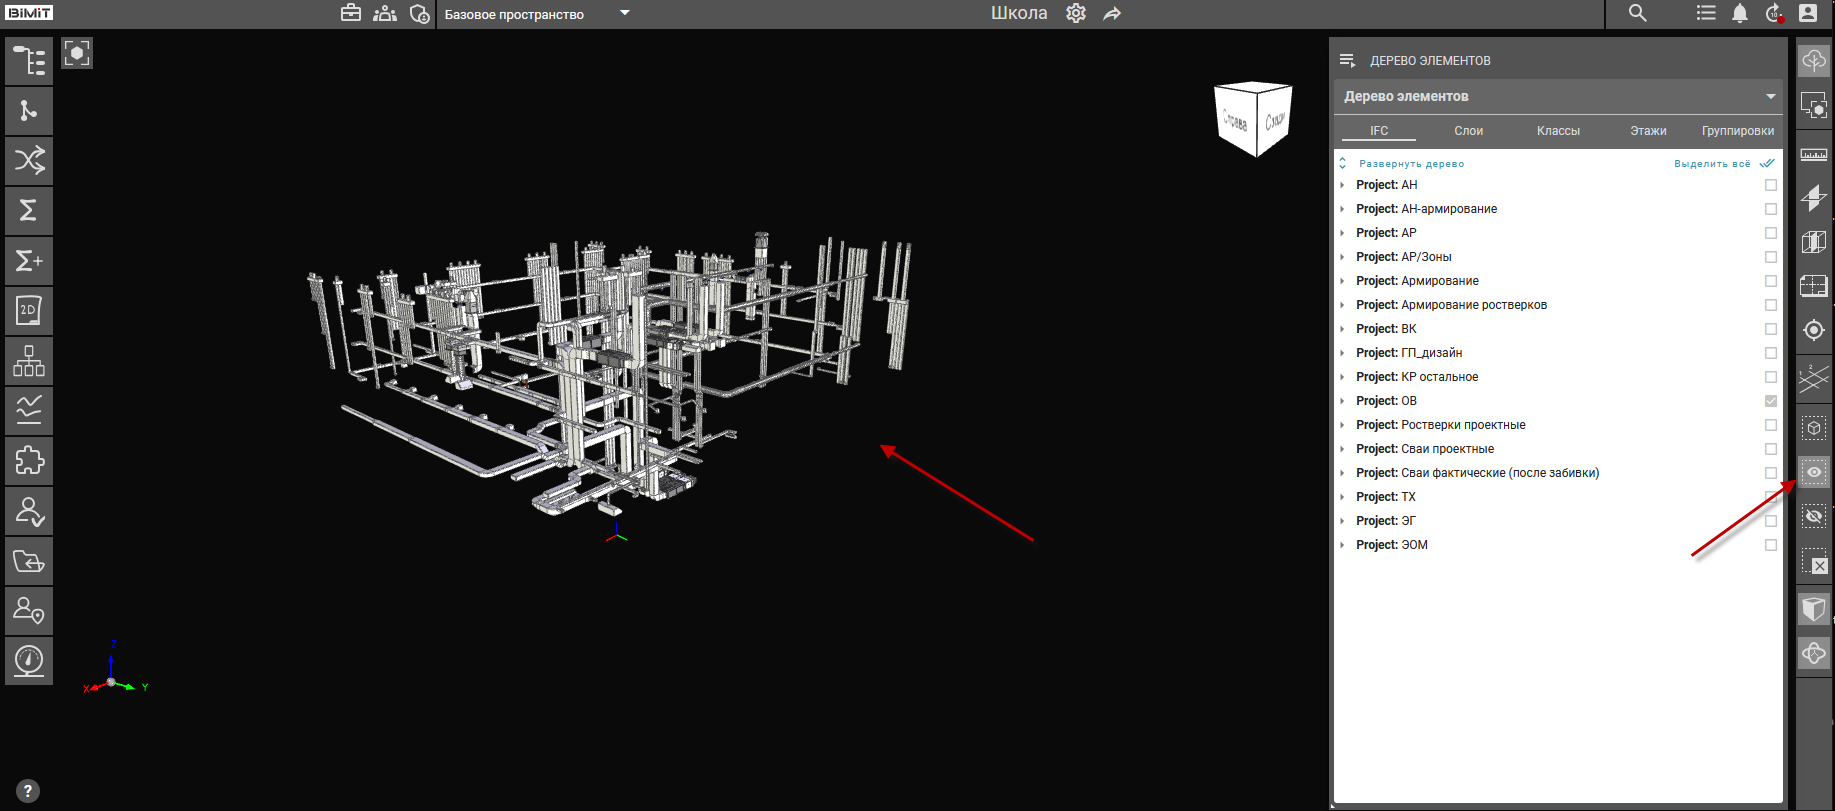Click the sigma summation tool icon
1835x811 pixels.
pos(29,211)
